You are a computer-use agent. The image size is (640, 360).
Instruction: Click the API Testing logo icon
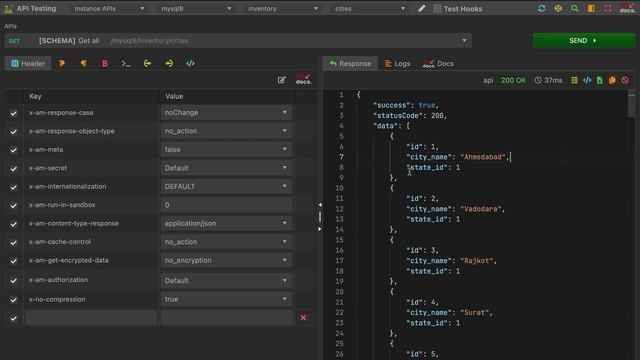tap(9, 9)
